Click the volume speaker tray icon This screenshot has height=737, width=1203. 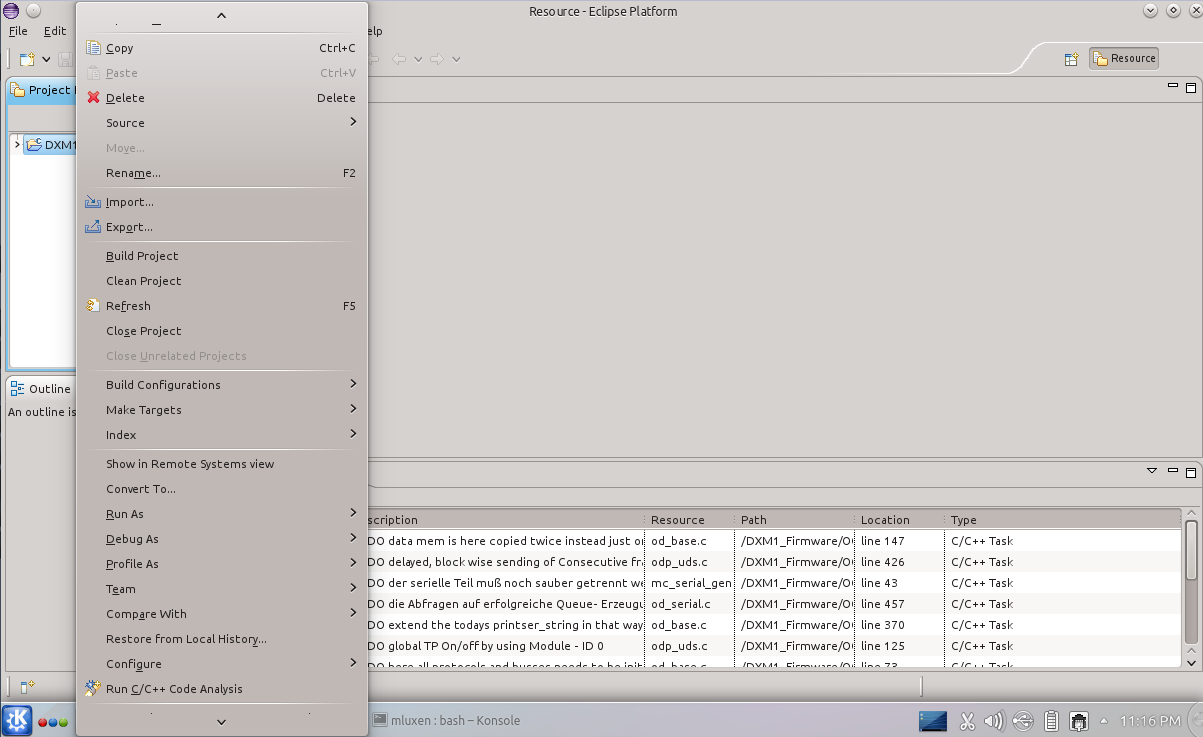[994, 720]
